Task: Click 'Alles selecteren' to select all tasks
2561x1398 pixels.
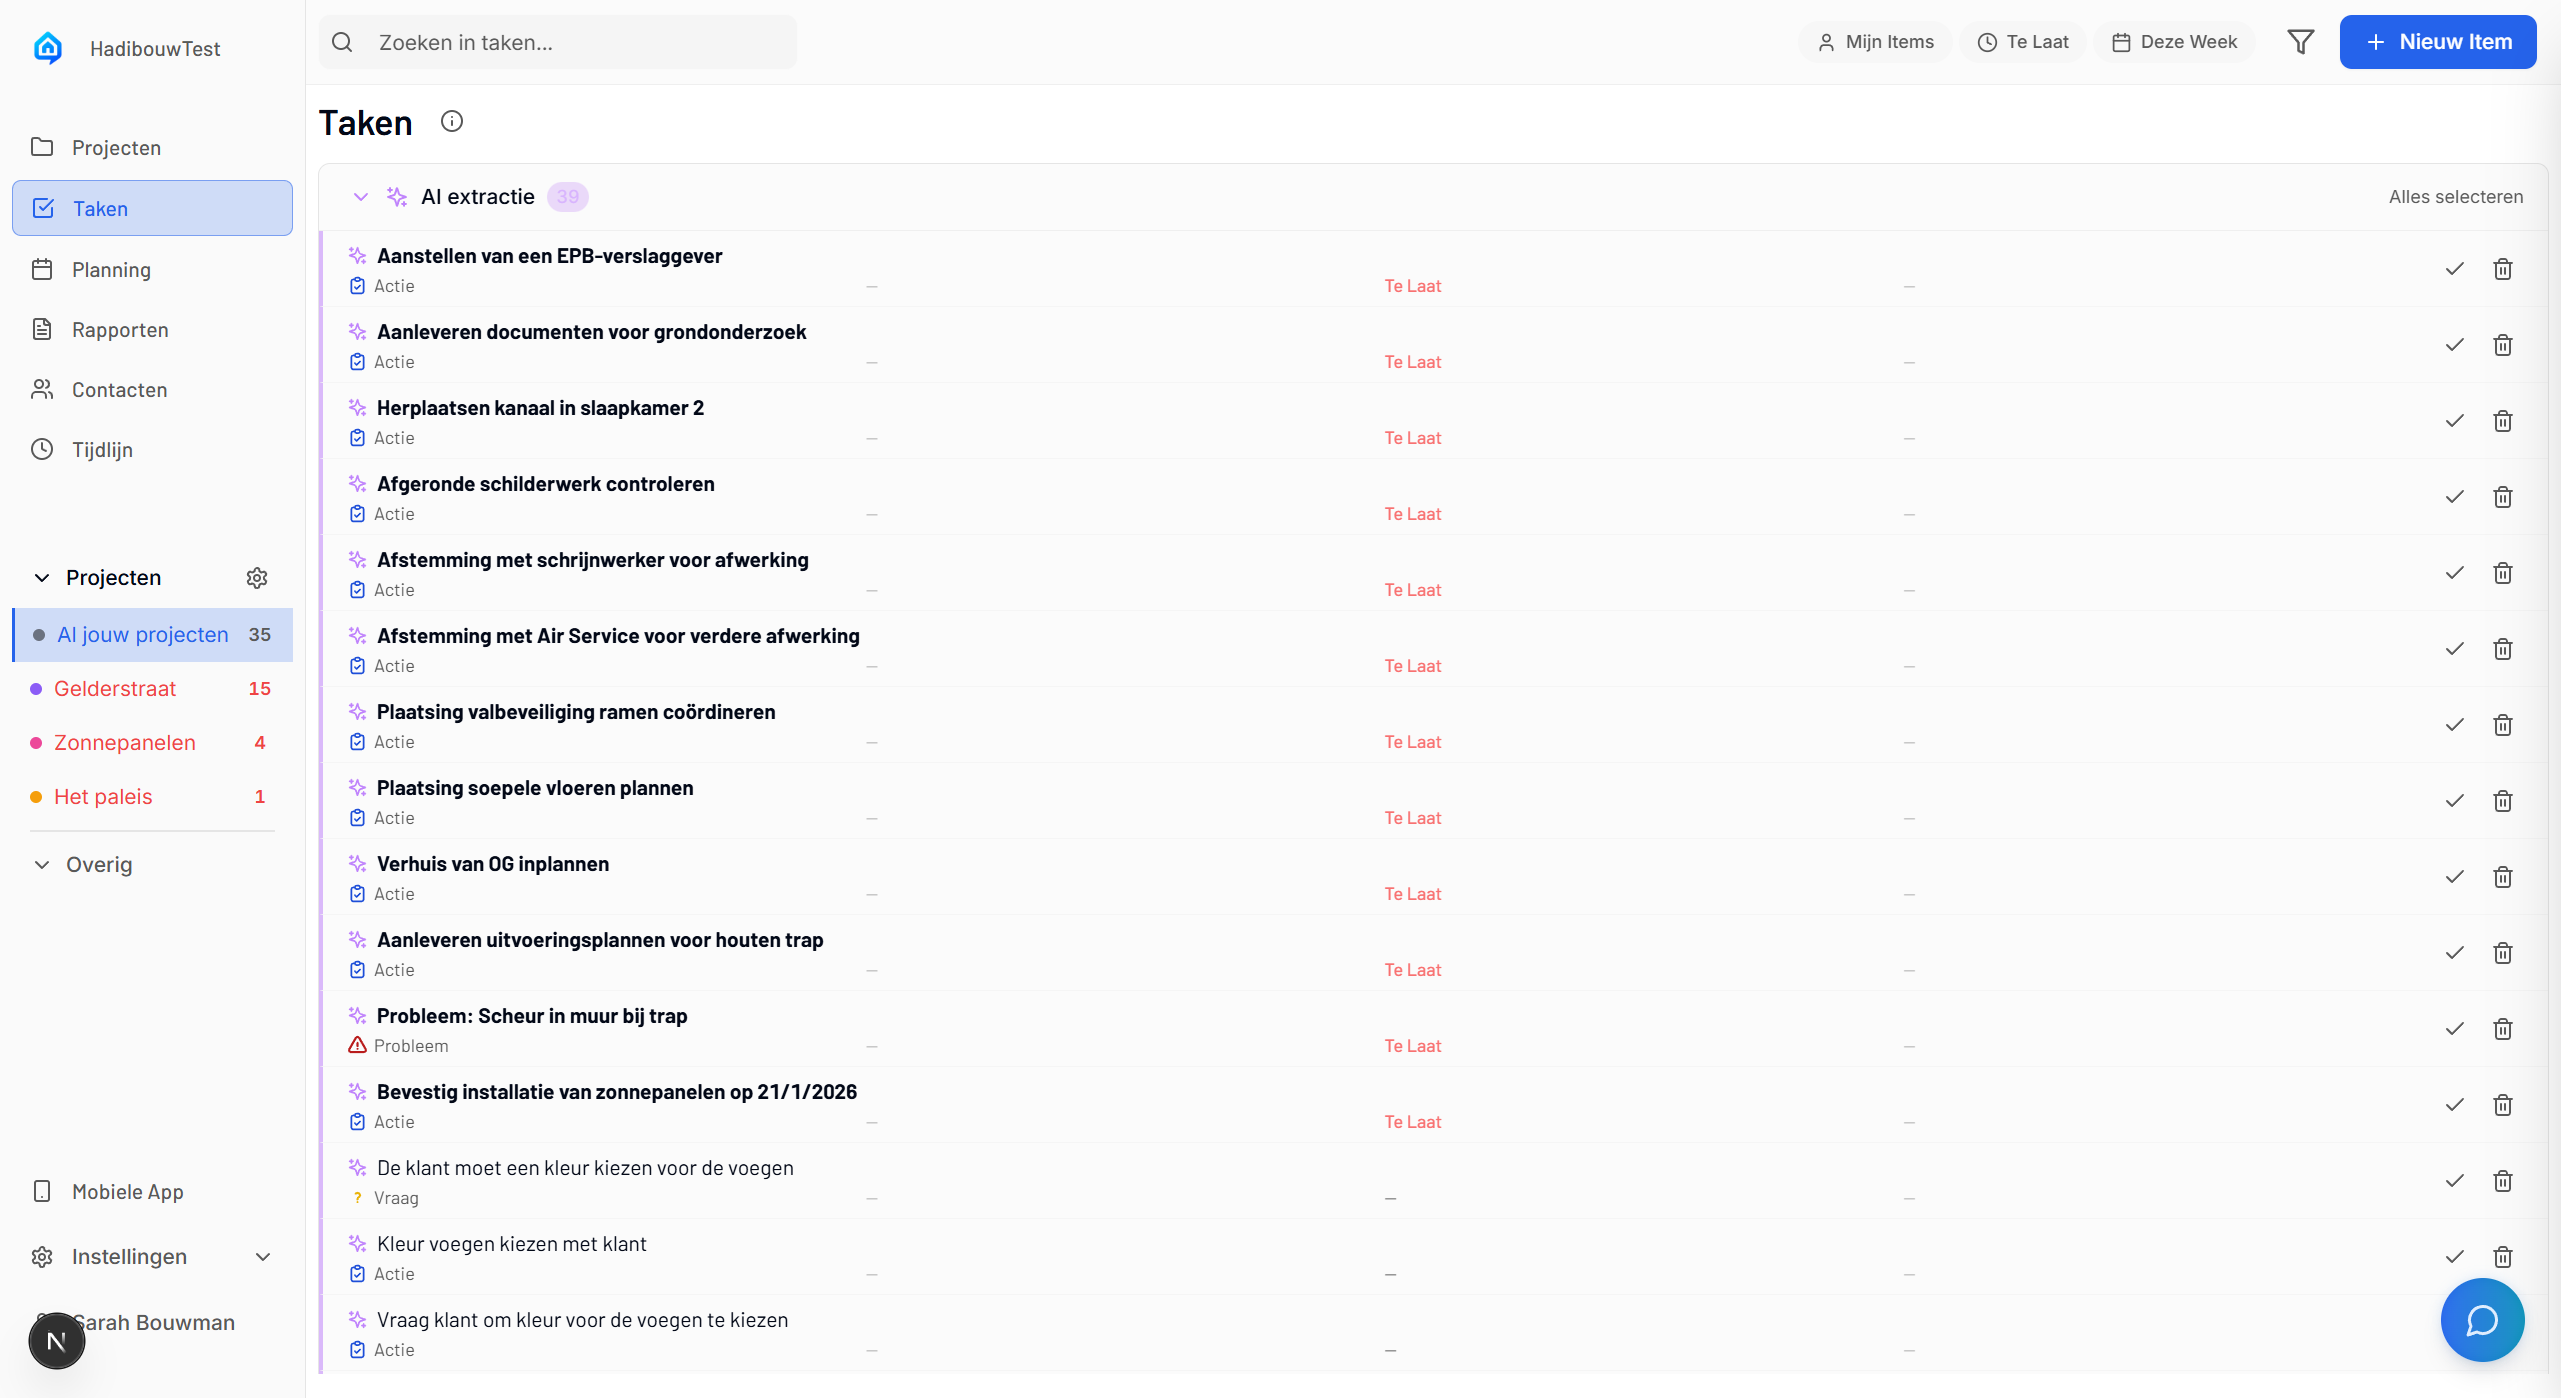Action: 2456,196
